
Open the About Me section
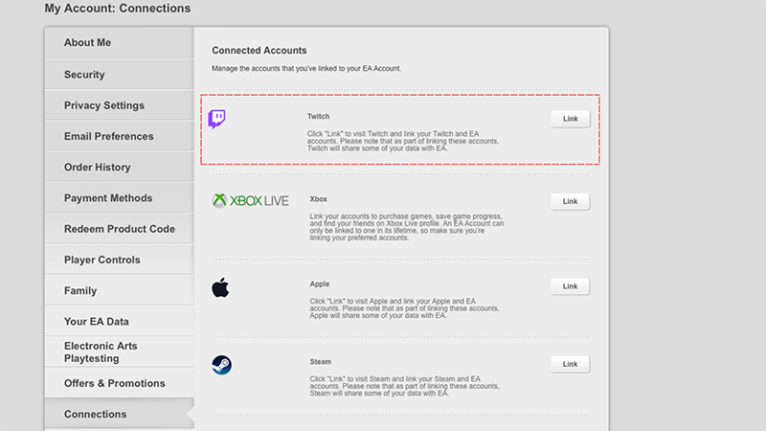[x=119, y=43]
